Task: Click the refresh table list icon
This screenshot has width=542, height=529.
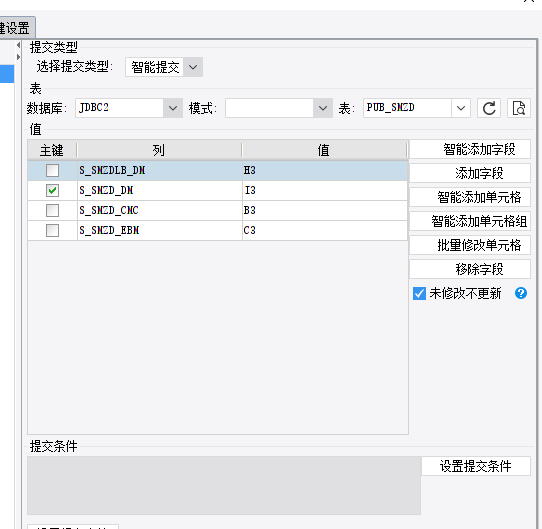Action: pos(489,108)
